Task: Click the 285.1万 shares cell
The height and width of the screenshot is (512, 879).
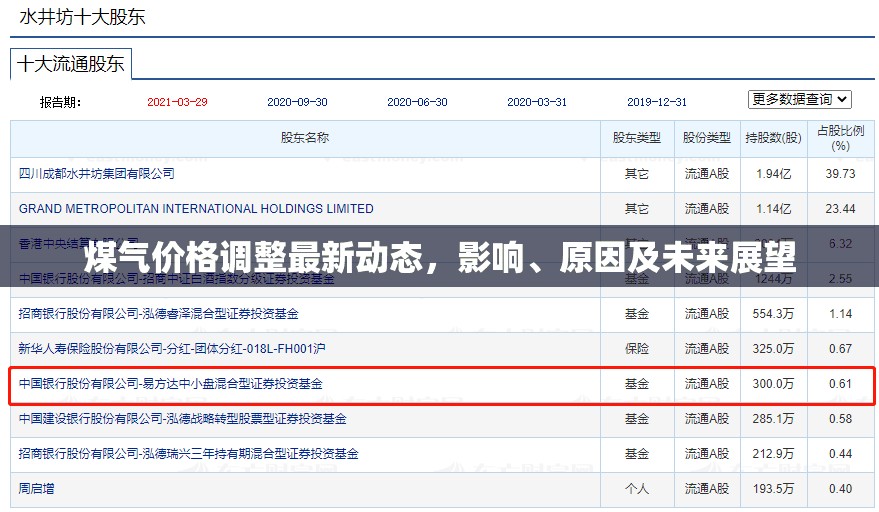Action: pos(774,419)
